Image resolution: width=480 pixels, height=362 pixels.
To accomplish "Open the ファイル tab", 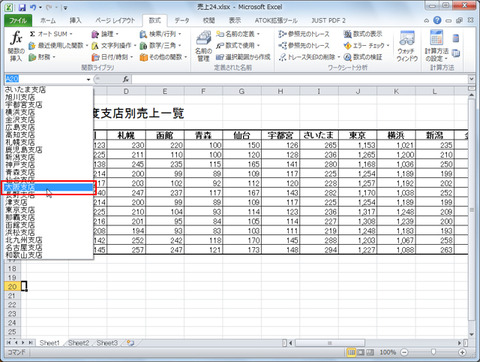I will pos(18,20).
